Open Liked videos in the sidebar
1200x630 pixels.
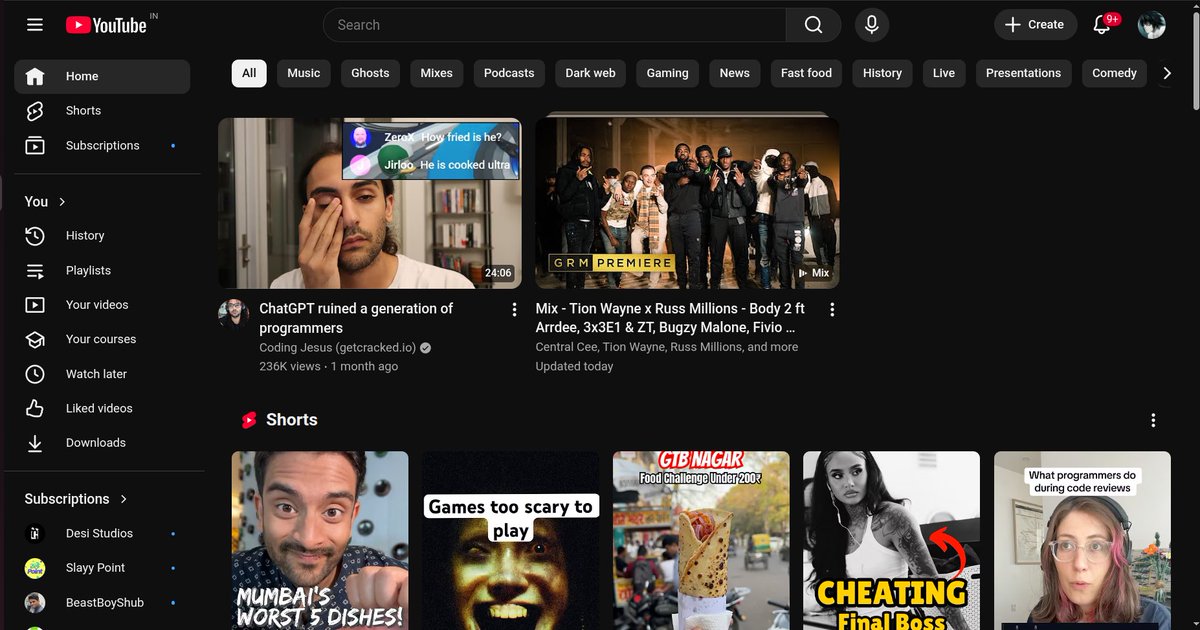(x=97, y=408)
